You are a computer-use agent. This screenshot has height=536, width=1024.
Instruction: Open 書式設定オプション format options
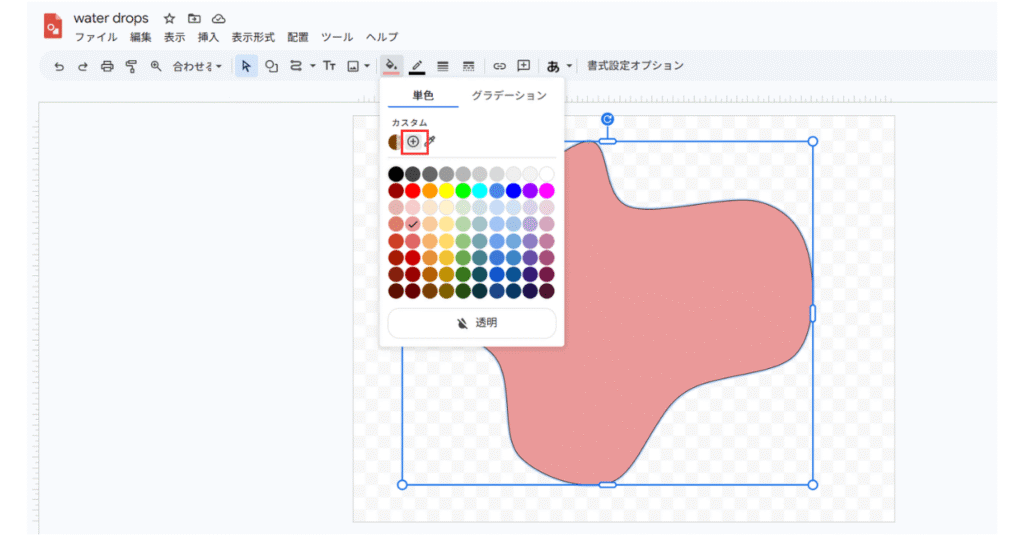pyautogui.click(x=635, y=66)
